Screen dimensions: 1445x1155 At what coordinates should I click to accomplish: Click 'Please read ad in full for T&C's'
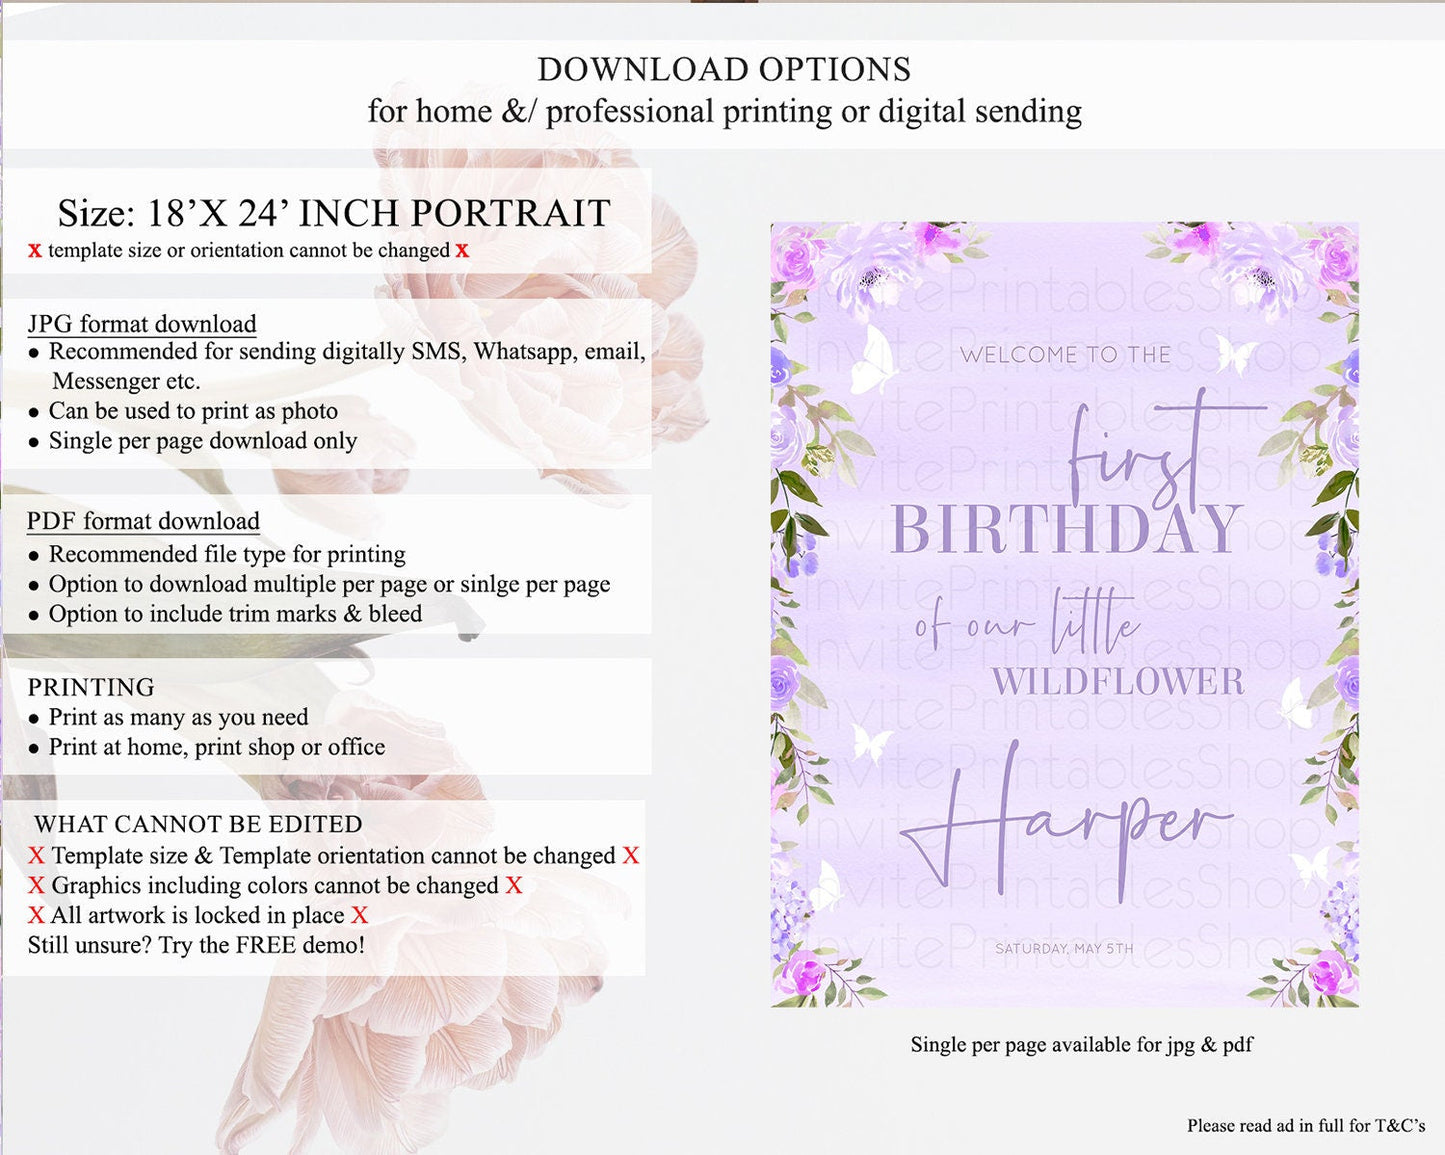(1306, 1126)
